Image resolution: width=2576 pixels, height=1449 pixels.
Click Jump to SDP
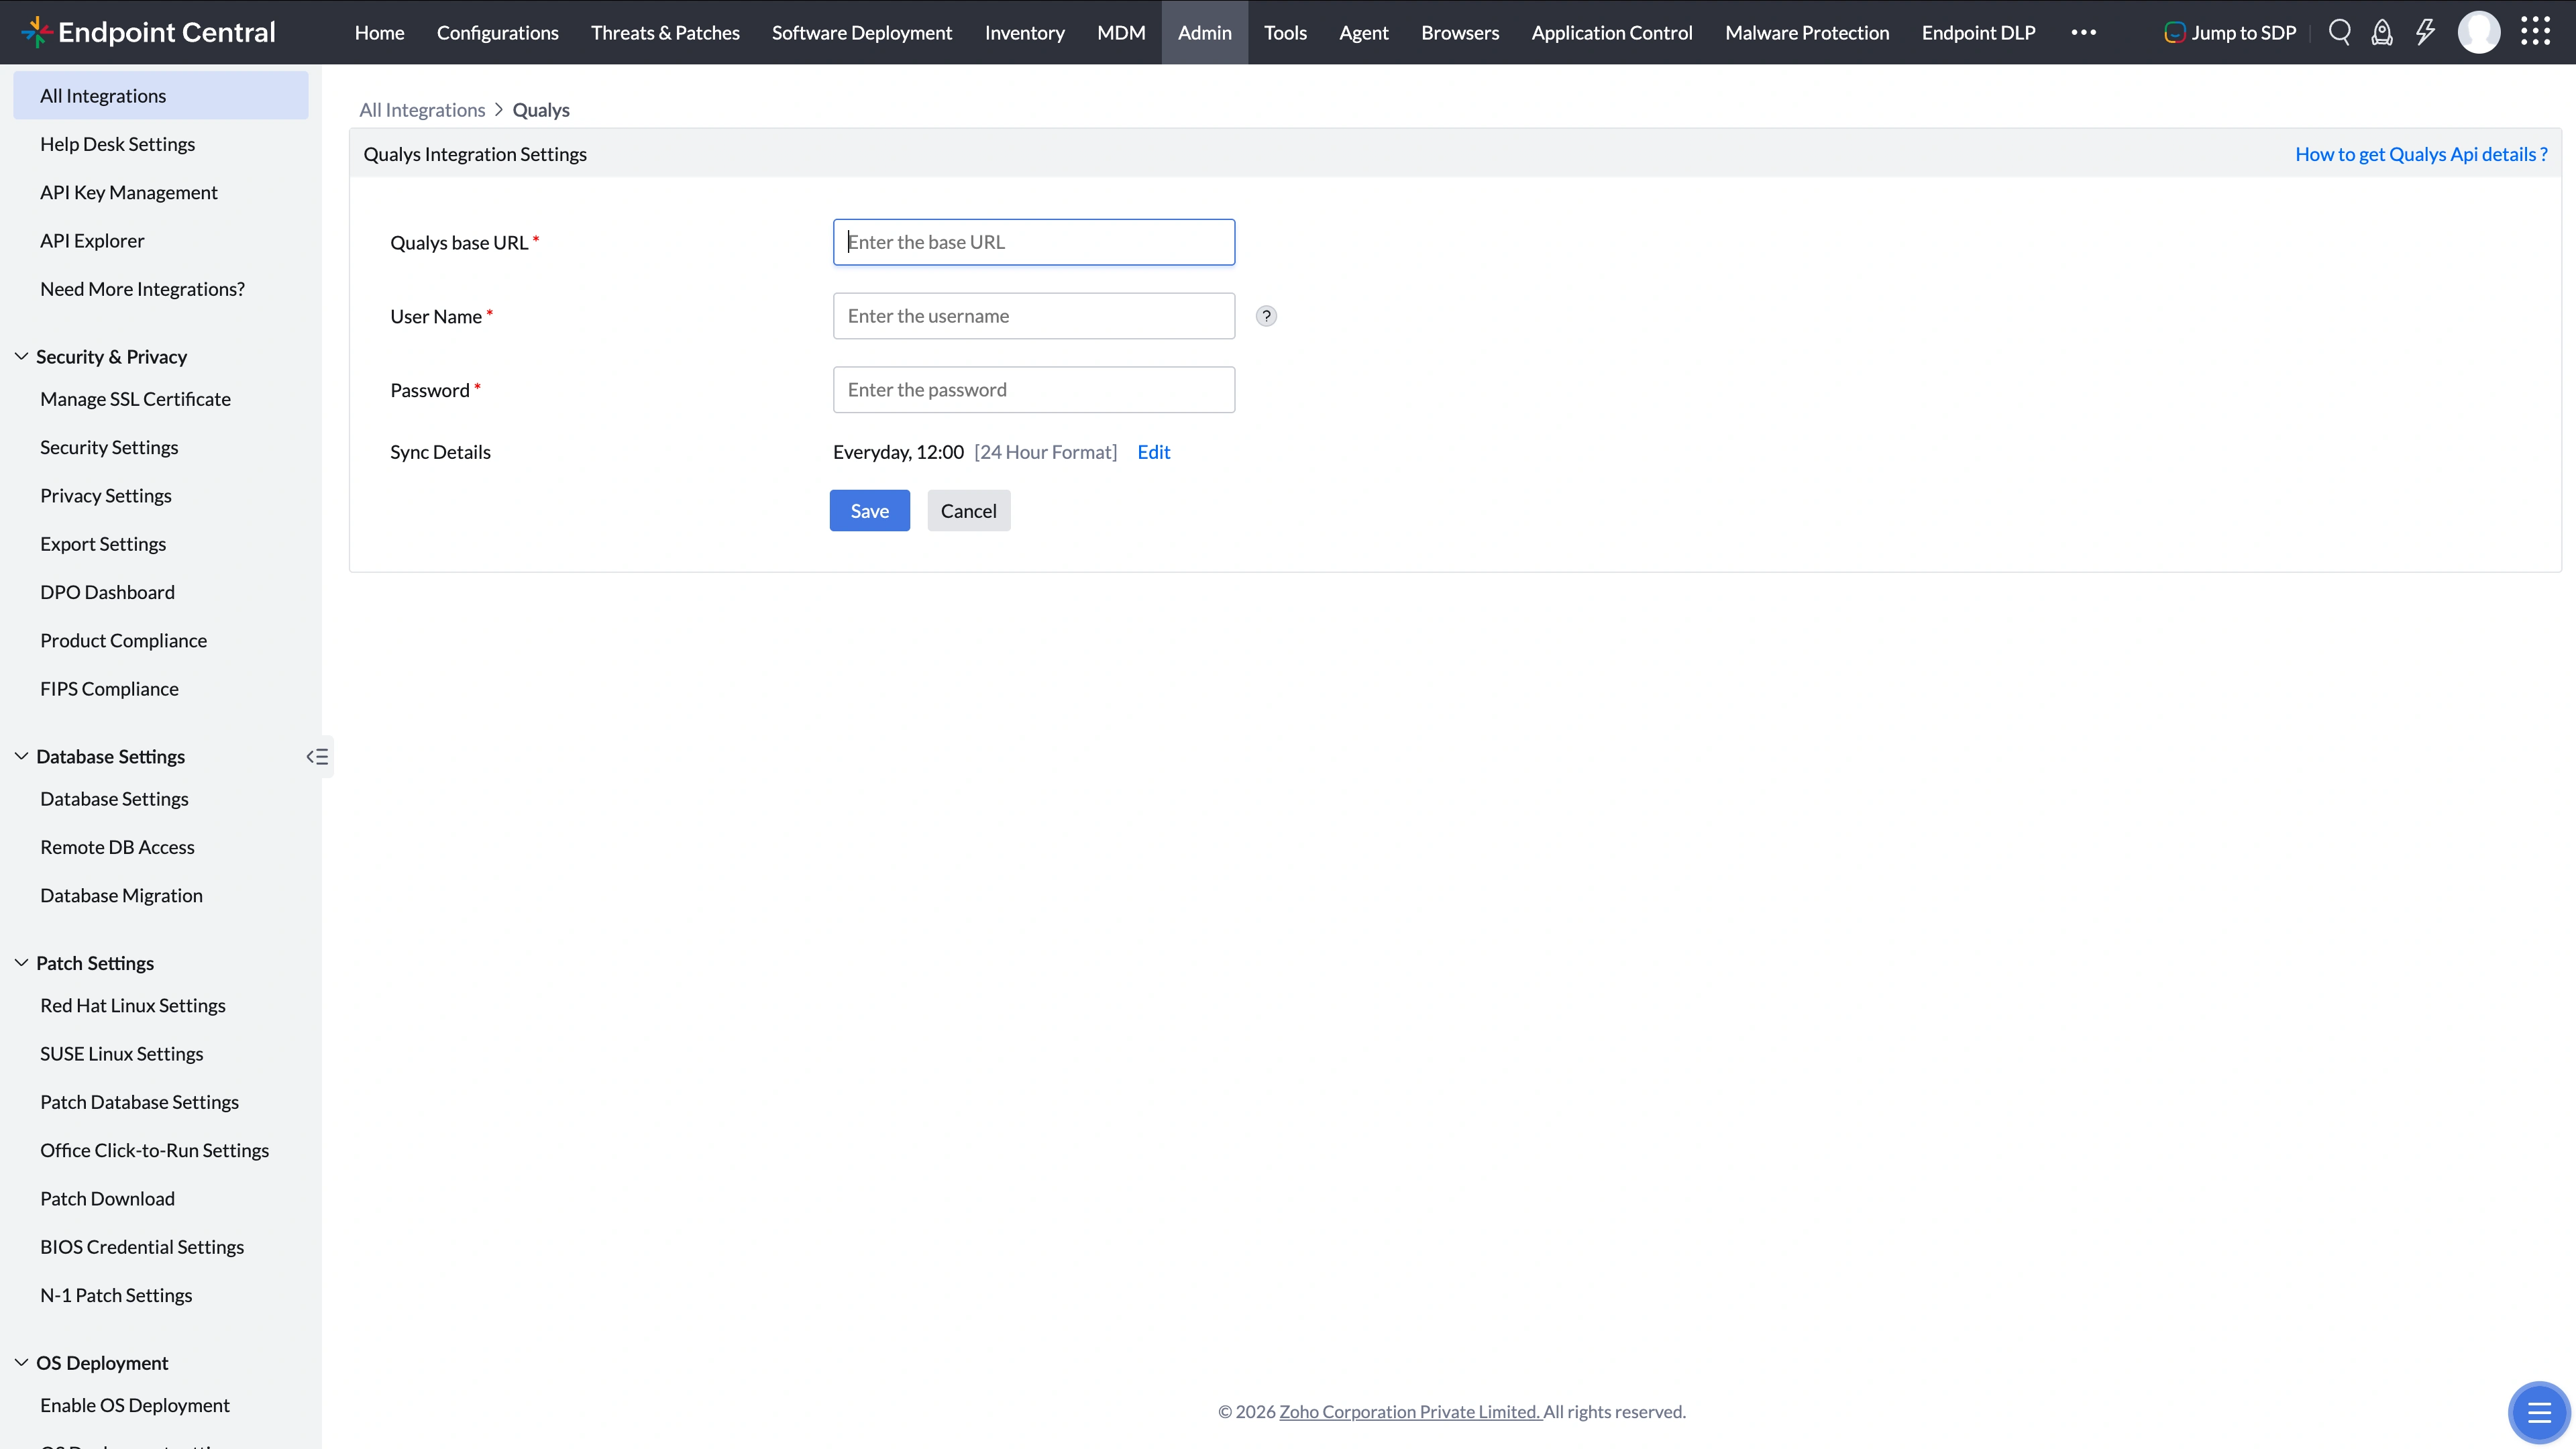2230,32
